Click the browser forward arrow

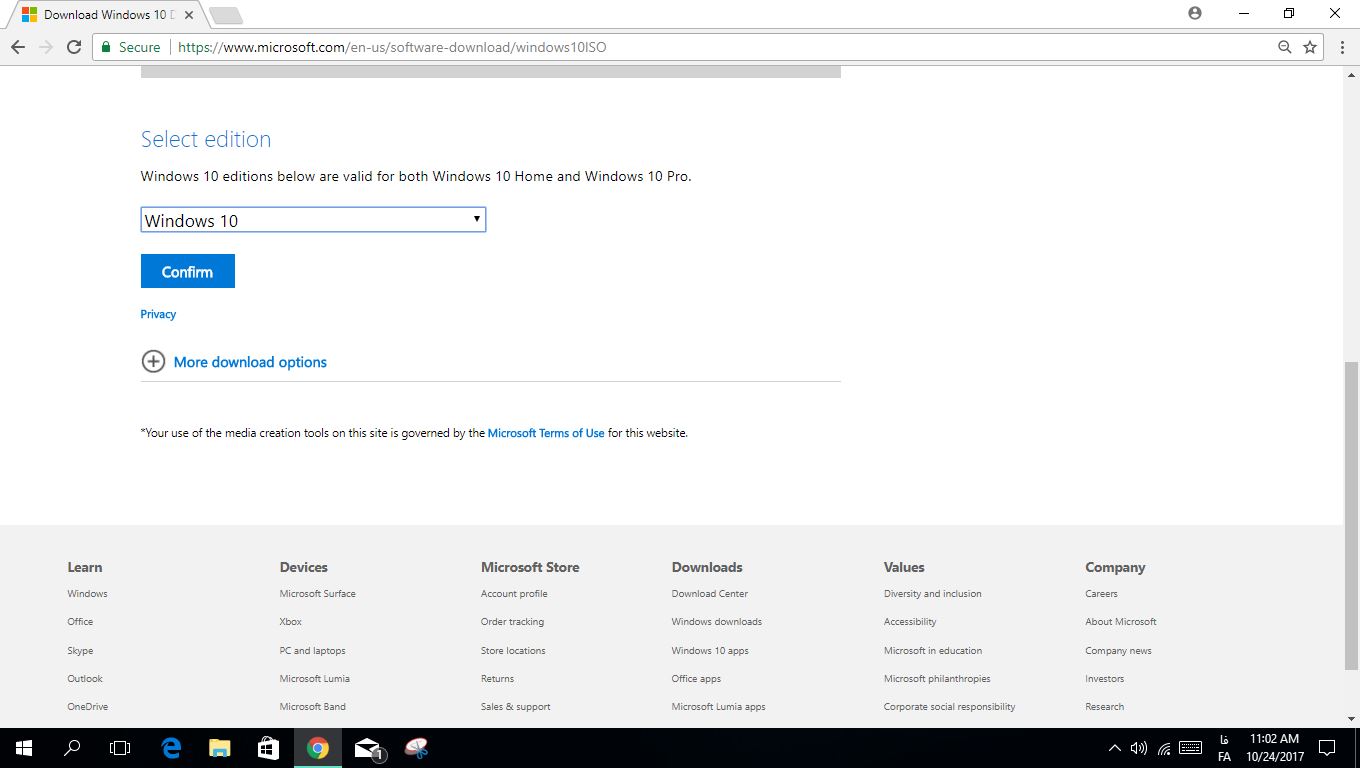pyautogui.click(x=45, y=47)
